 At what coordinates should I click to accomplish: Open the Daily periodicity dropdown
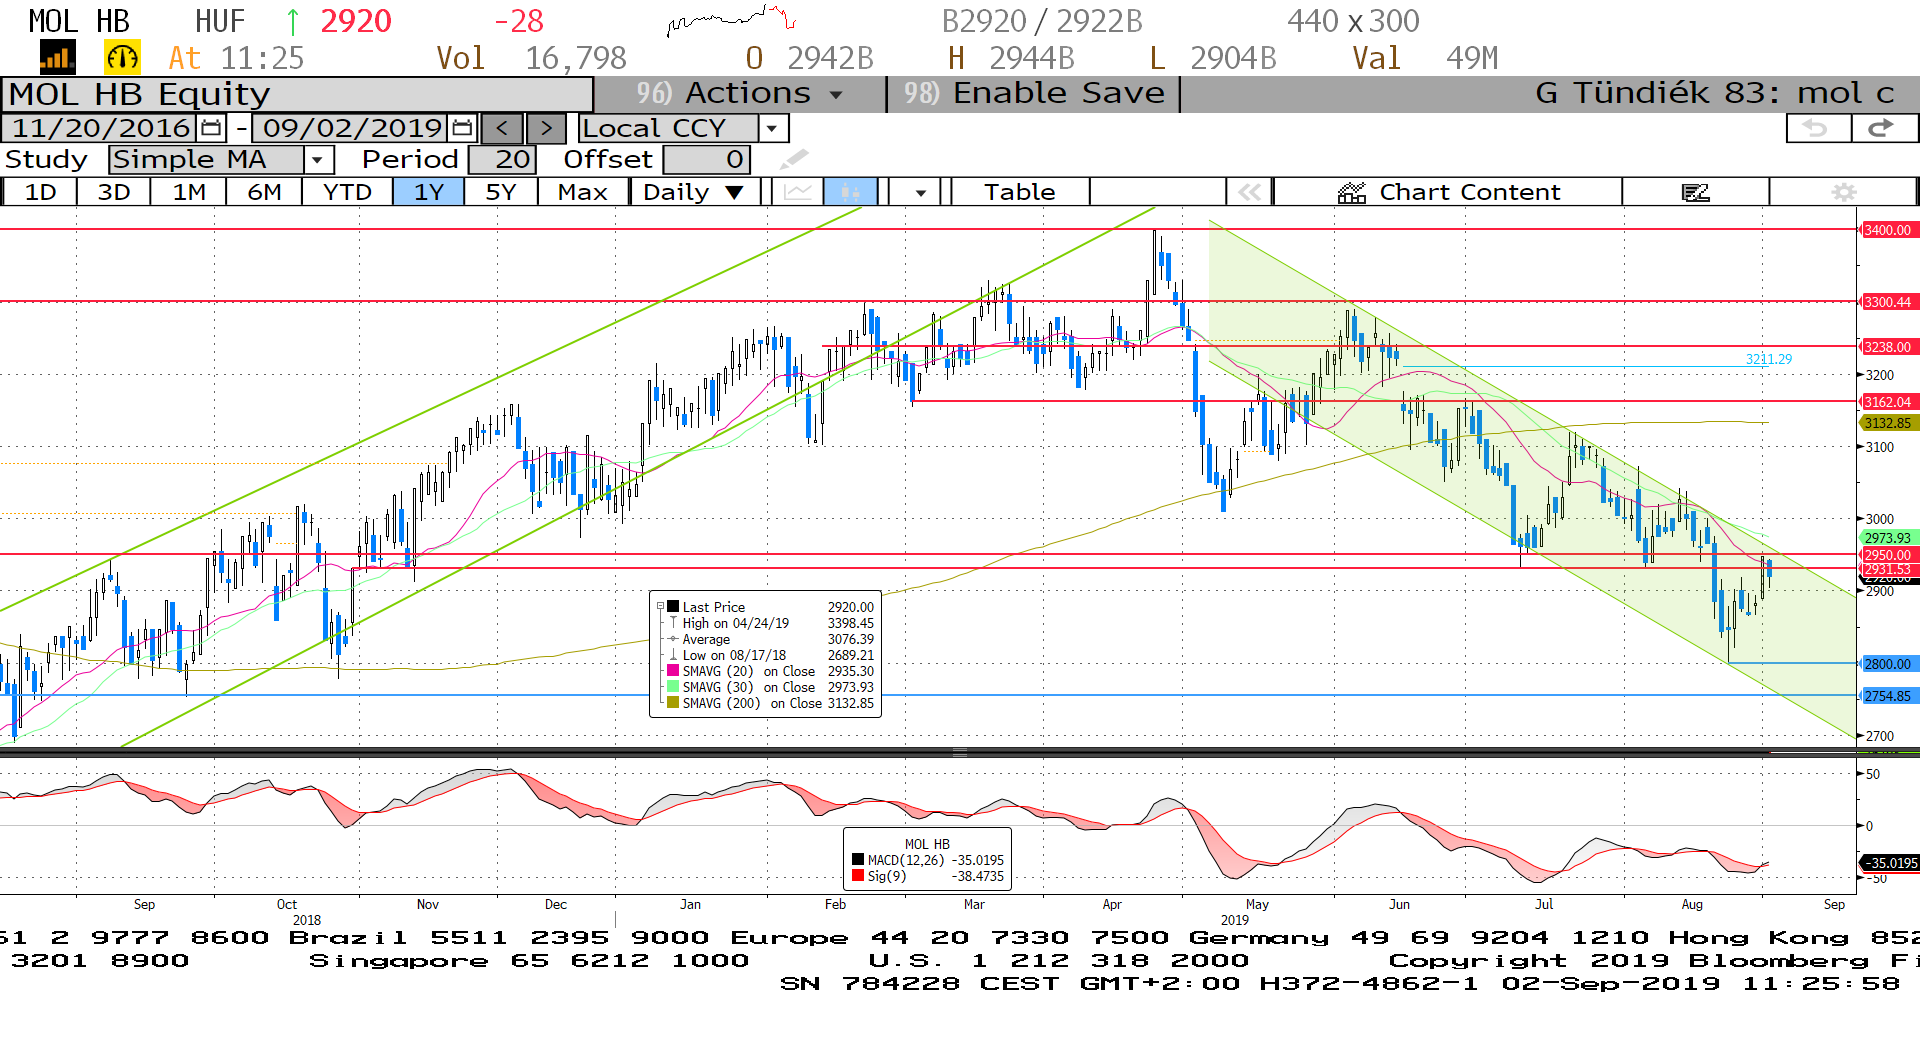pos(694,192)
